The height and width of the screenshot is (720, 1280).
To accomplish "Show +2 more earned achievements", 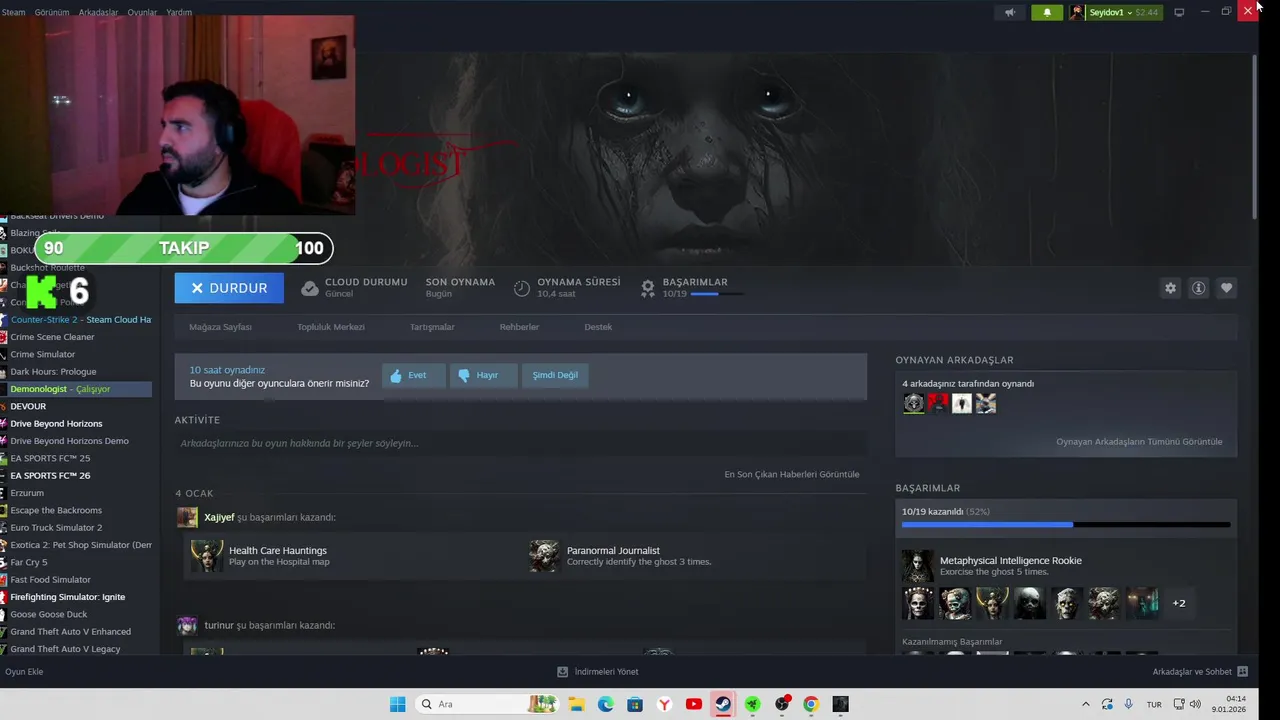I will click(x=1179, y=603).
